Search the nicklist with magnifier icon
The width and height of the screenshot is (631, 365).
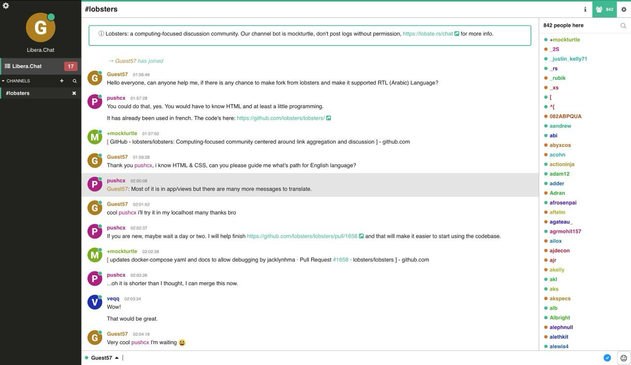tap(623, 26)
